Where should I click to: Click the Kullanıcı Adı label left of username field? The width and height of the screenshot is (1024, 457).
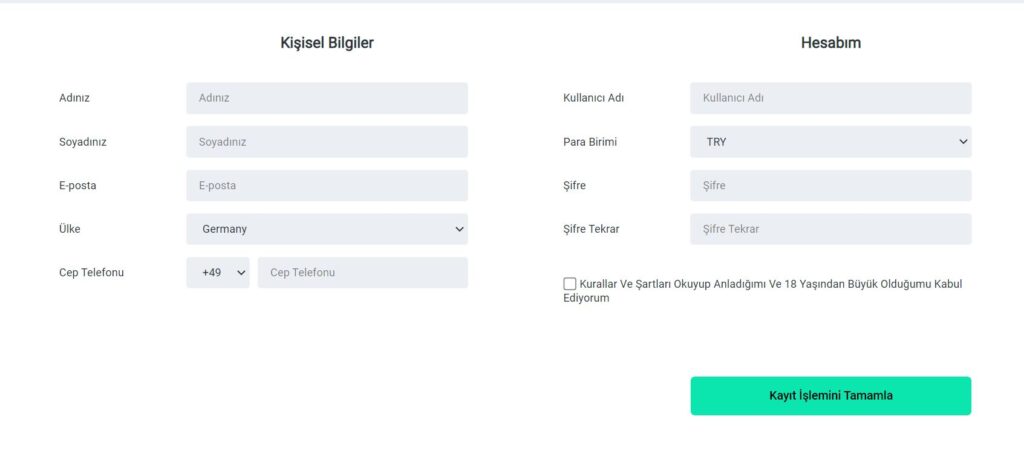[594, 98]
